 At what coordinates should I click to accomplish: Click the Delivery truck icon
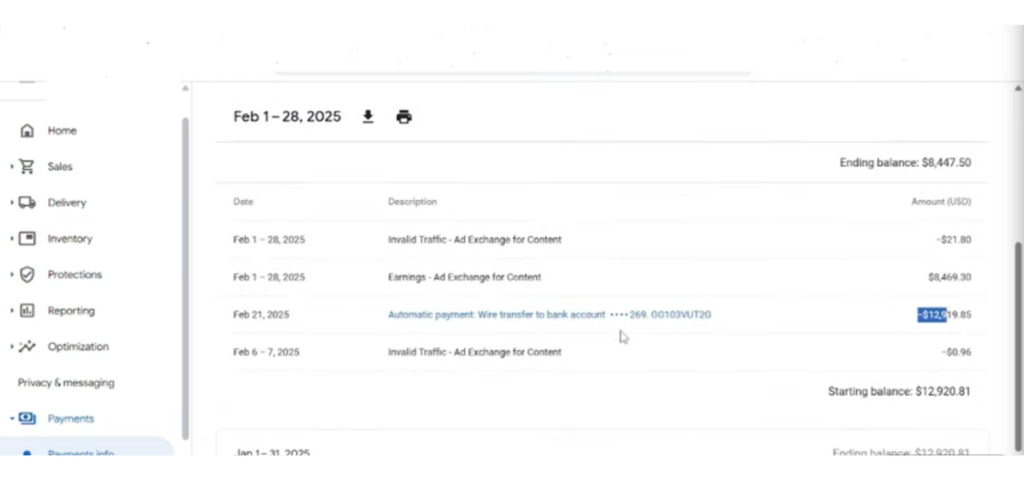click(x=27, y=203)
